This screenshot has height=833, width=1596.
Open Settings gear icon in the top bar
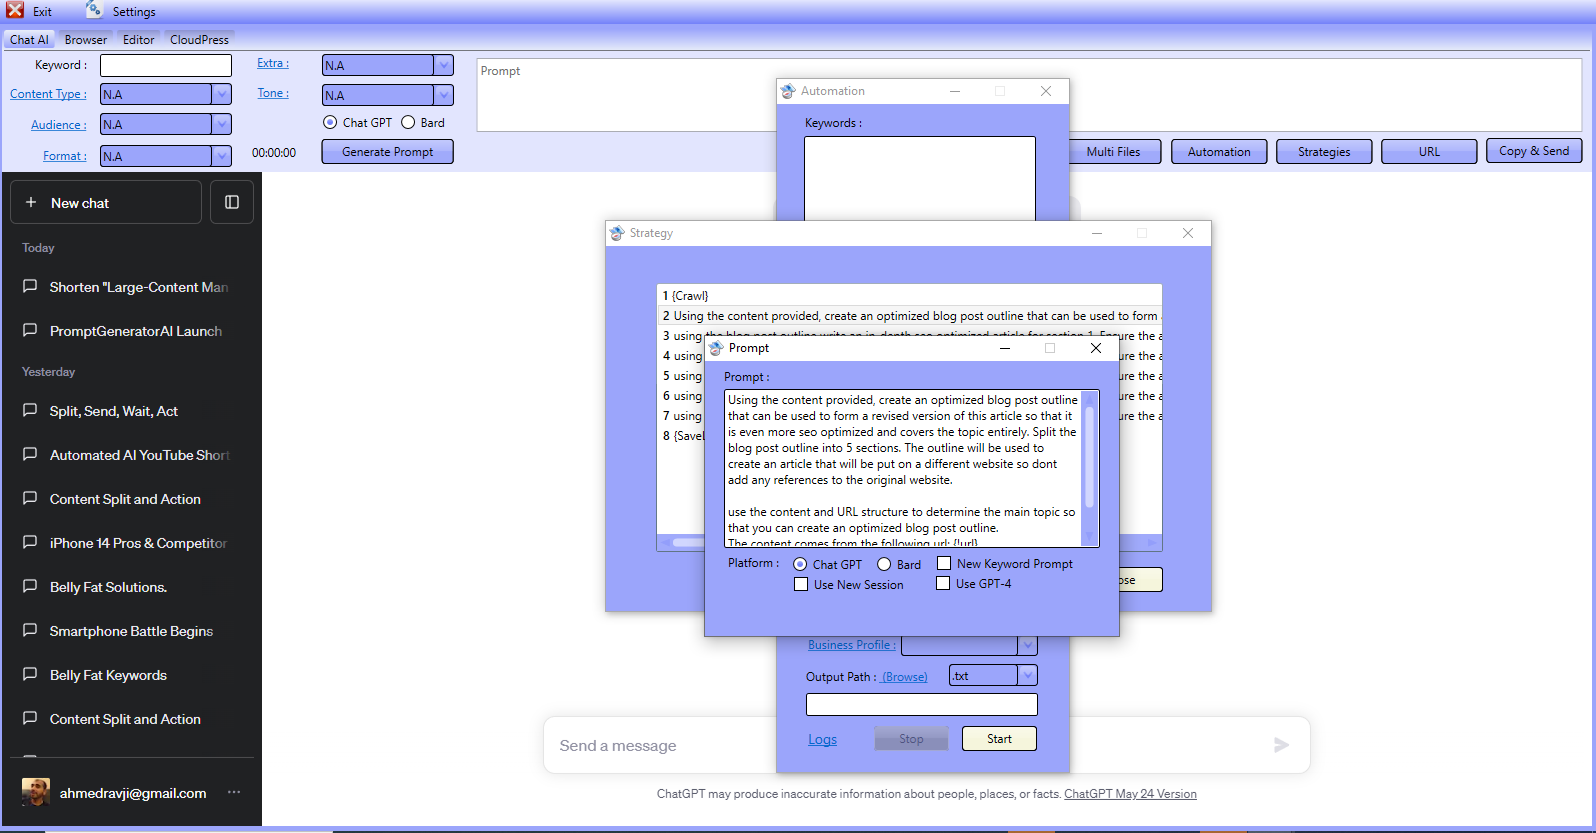[x=94, y=10]
